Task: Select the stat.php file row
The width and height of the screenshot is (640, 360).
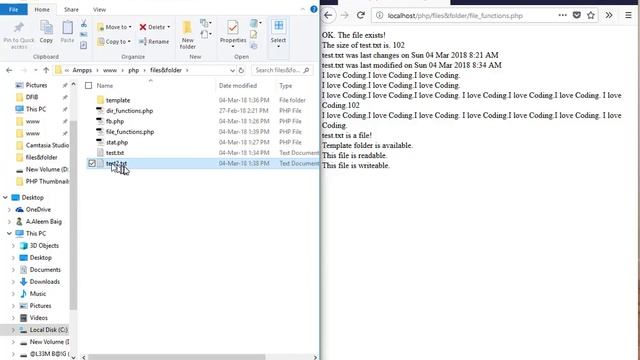Action: 203,142
